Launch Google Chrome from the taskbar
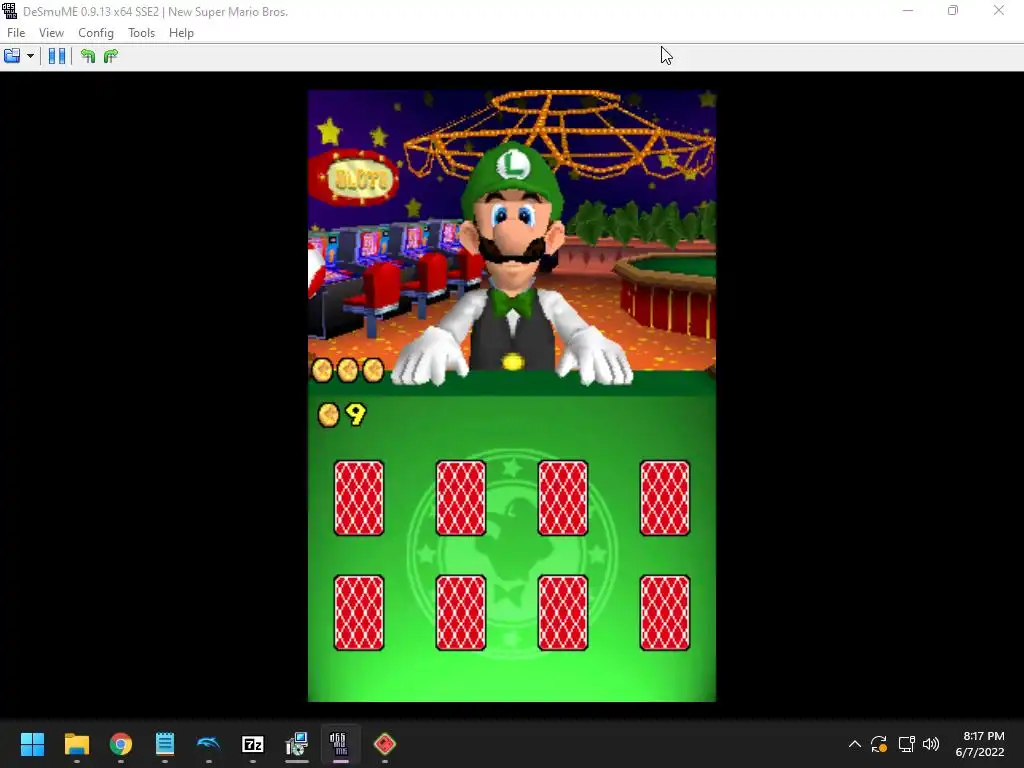 click(121, 744)
